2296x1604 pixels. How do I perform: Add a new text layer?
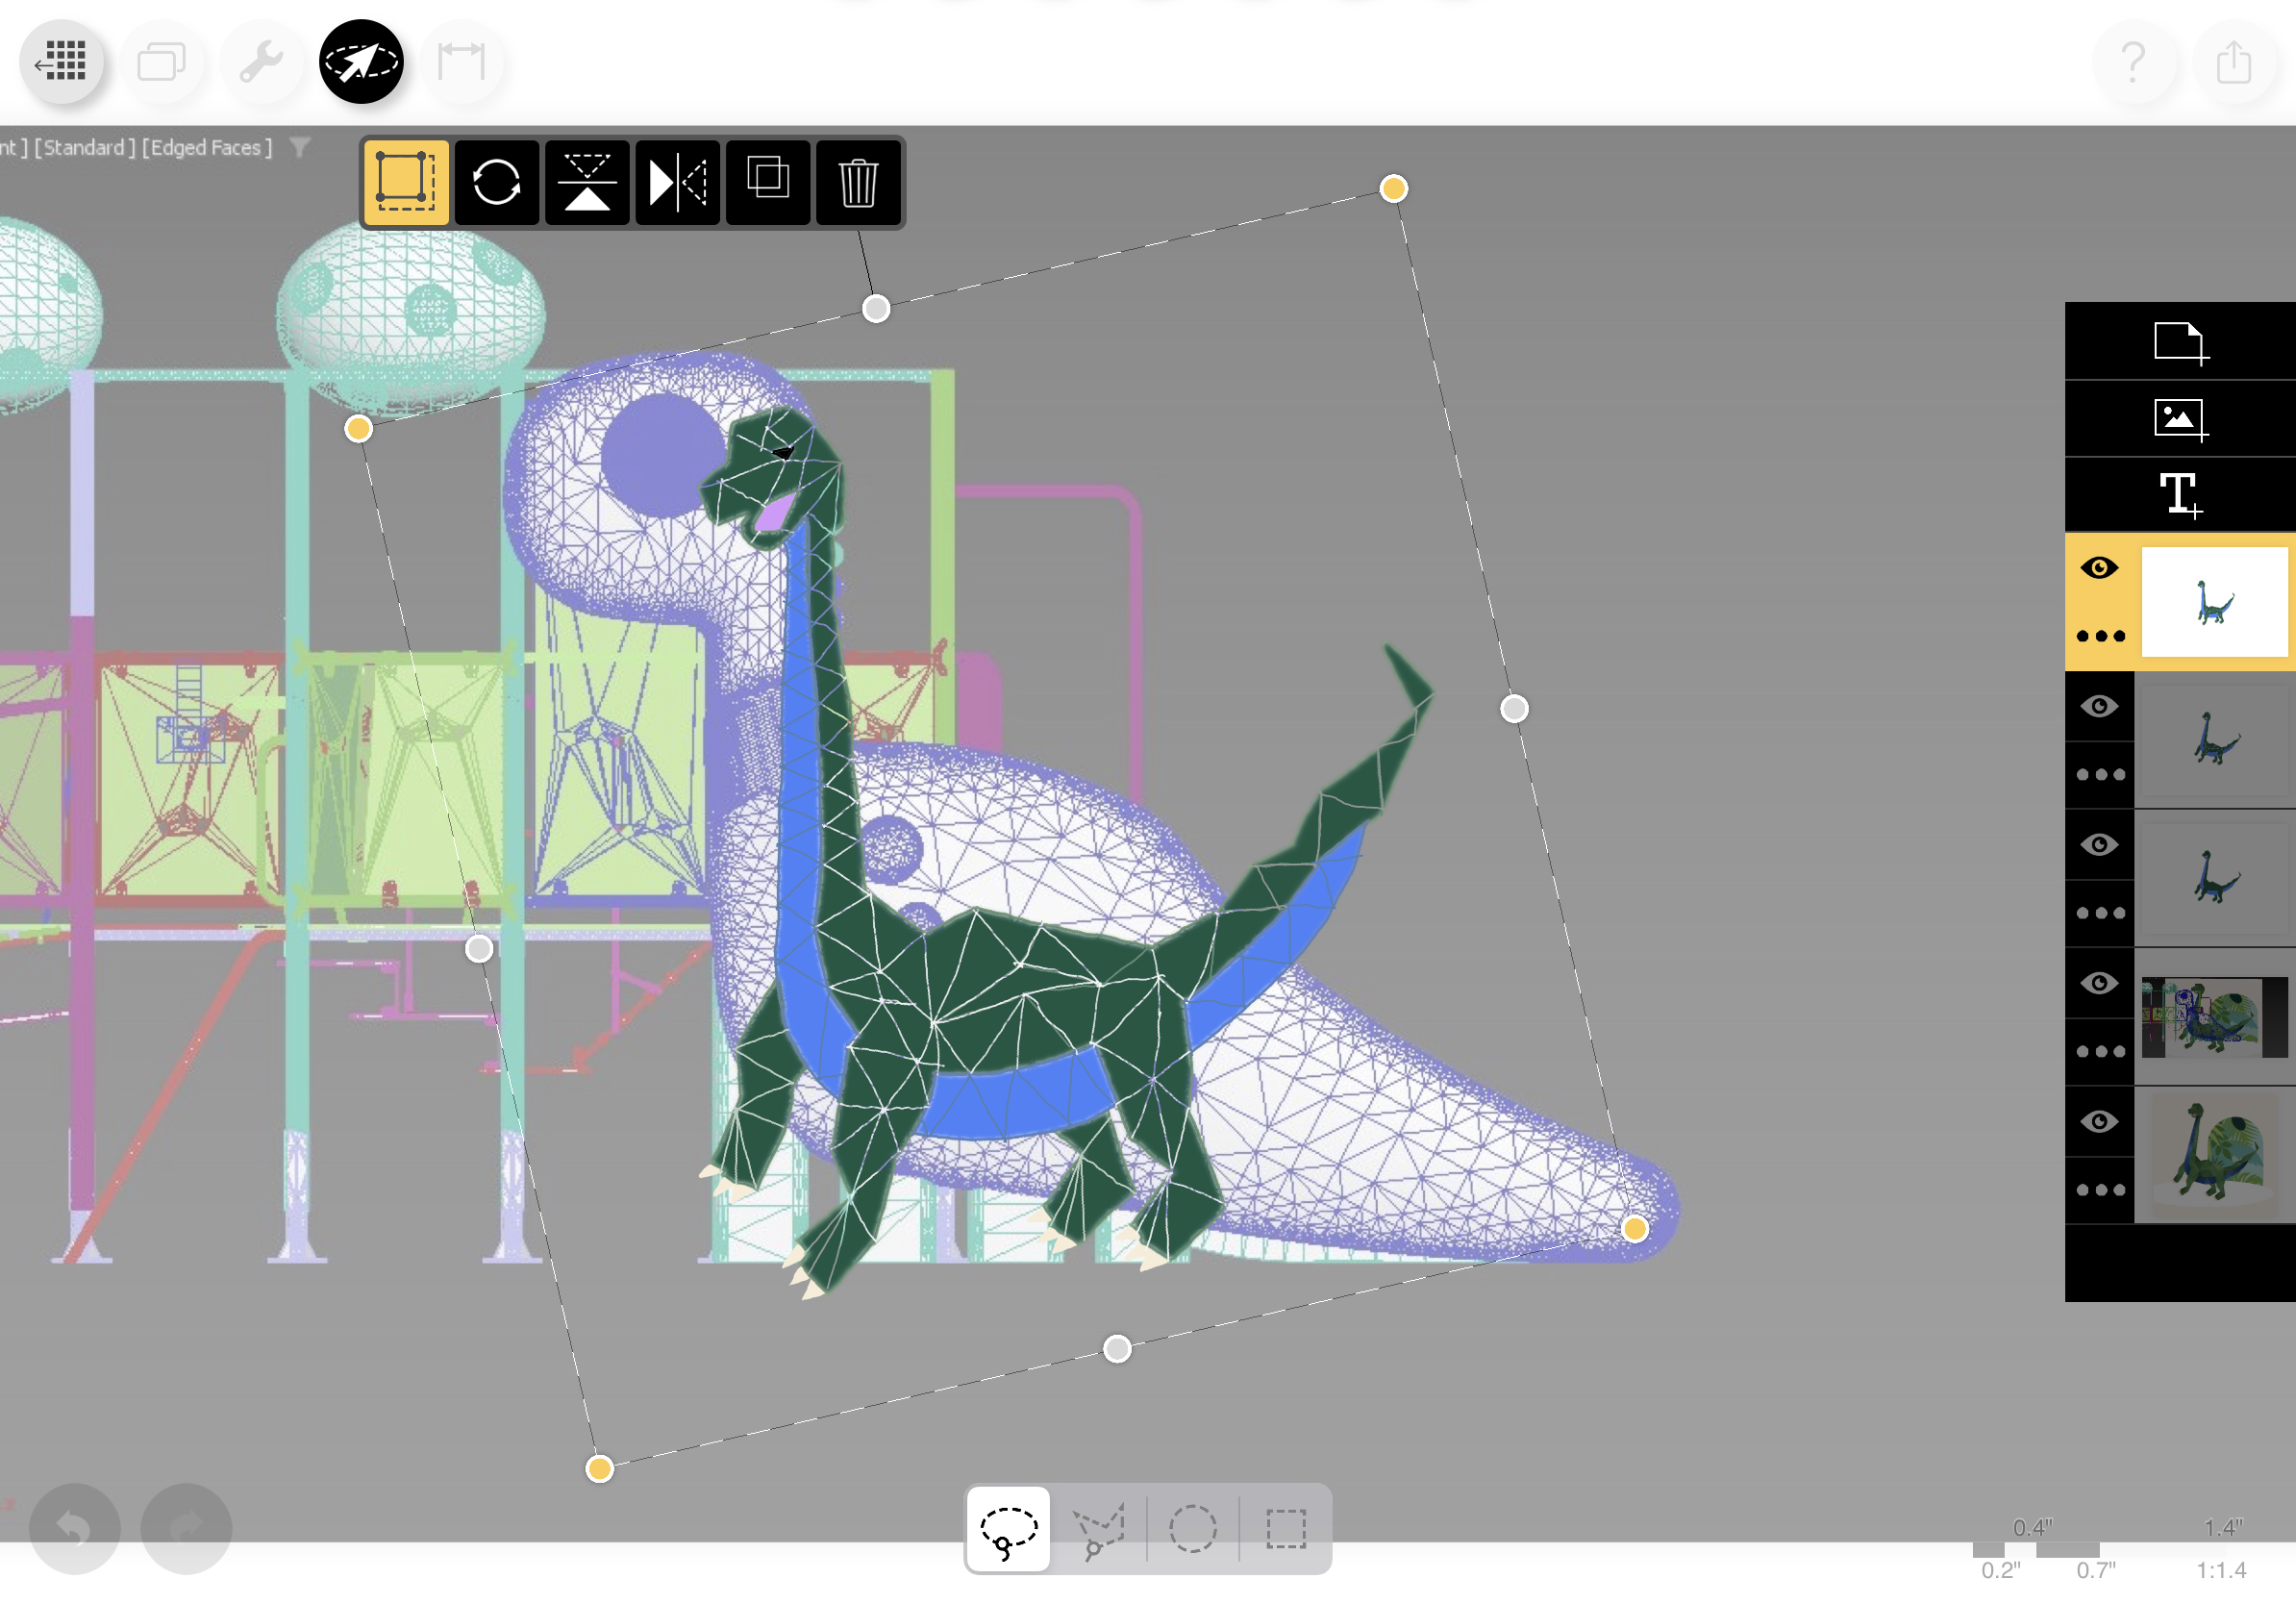click(x=2180, y=495)
